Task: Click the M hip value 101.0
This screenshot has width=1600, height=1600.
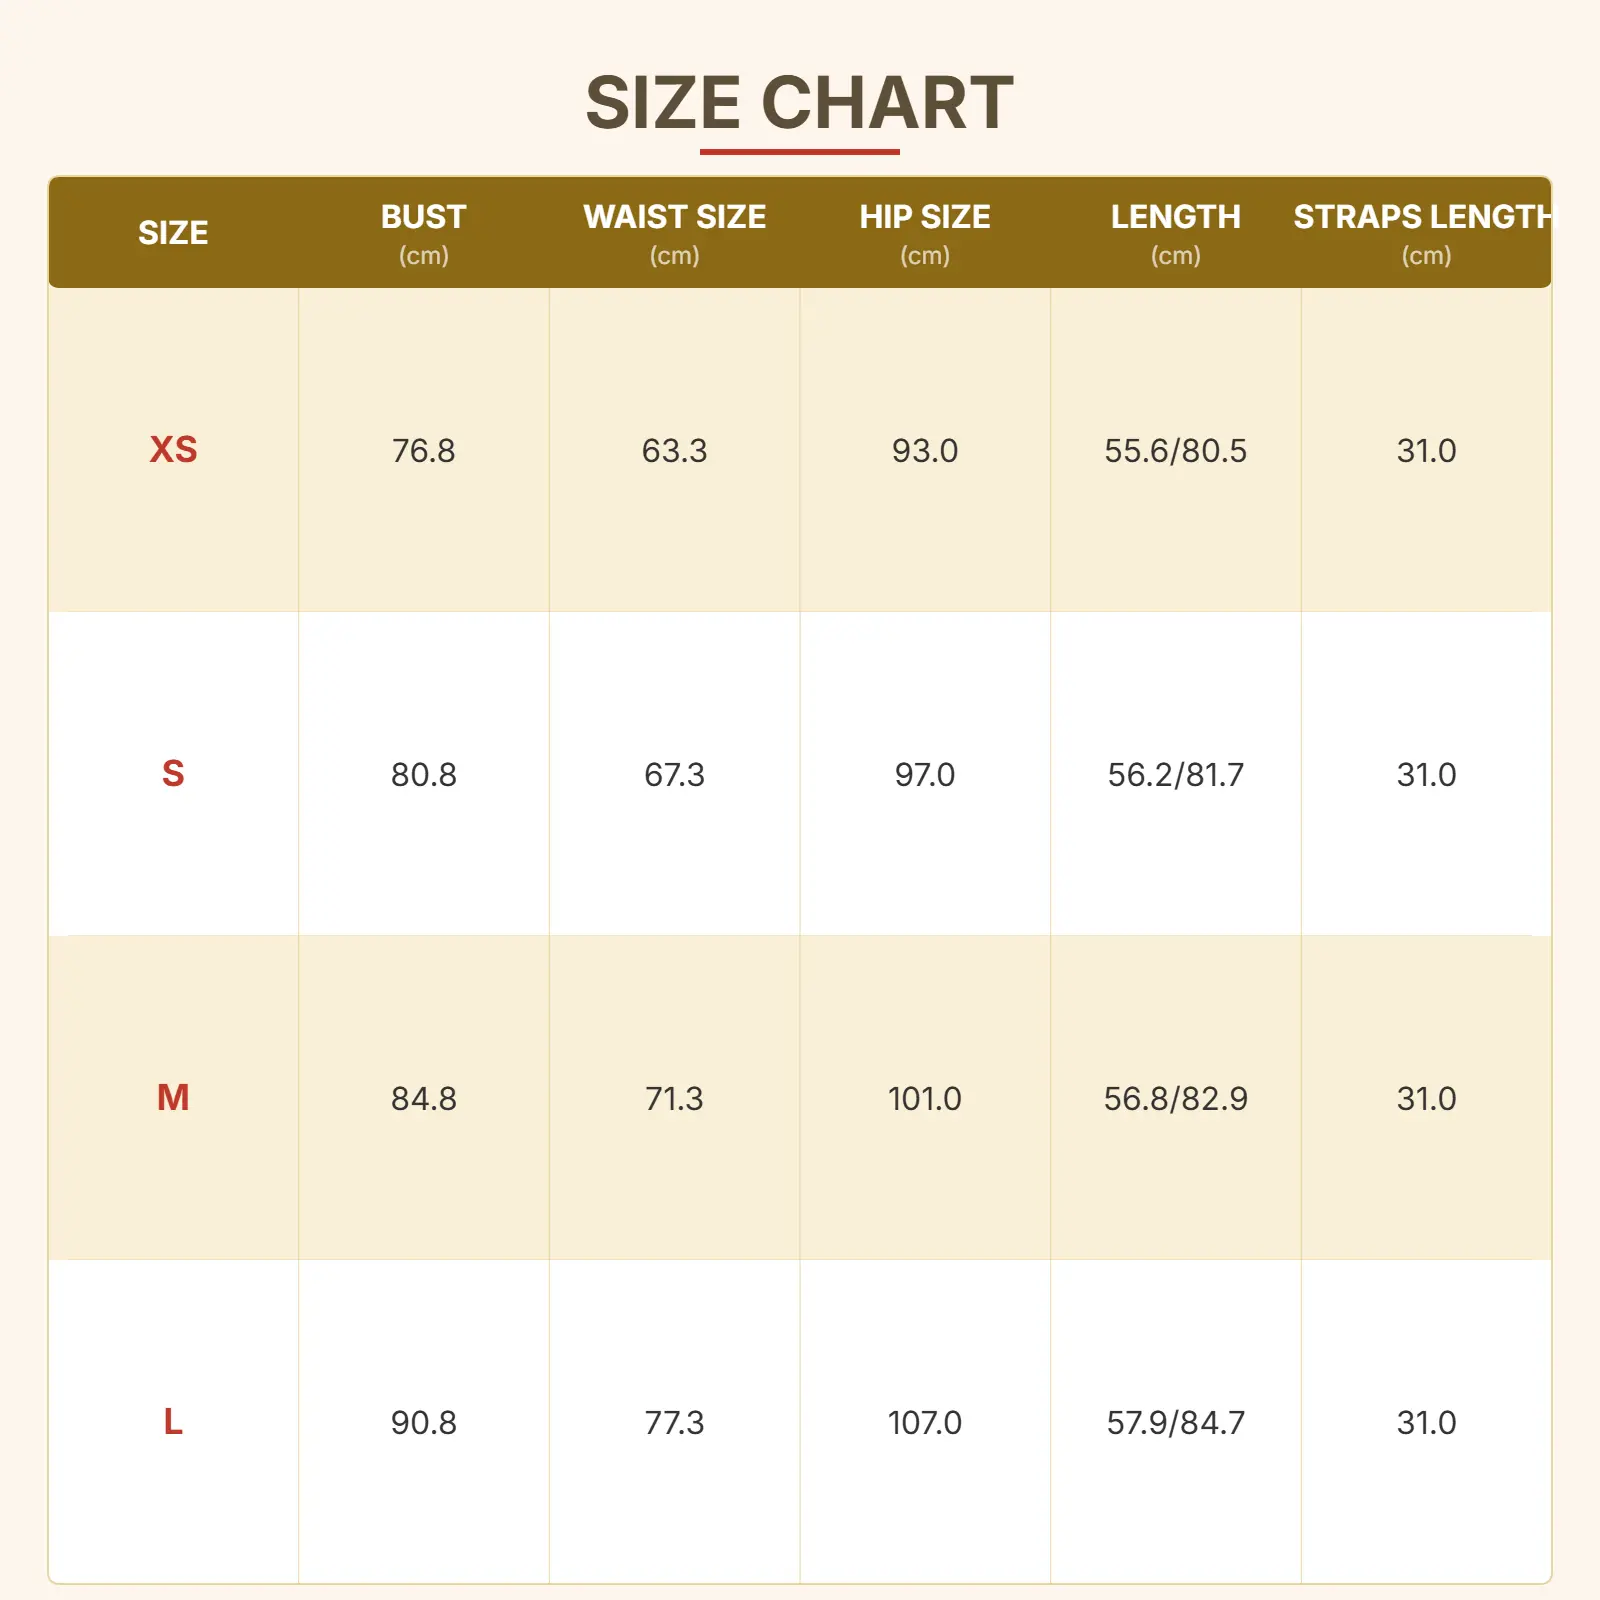Action: pos(925,1099)
